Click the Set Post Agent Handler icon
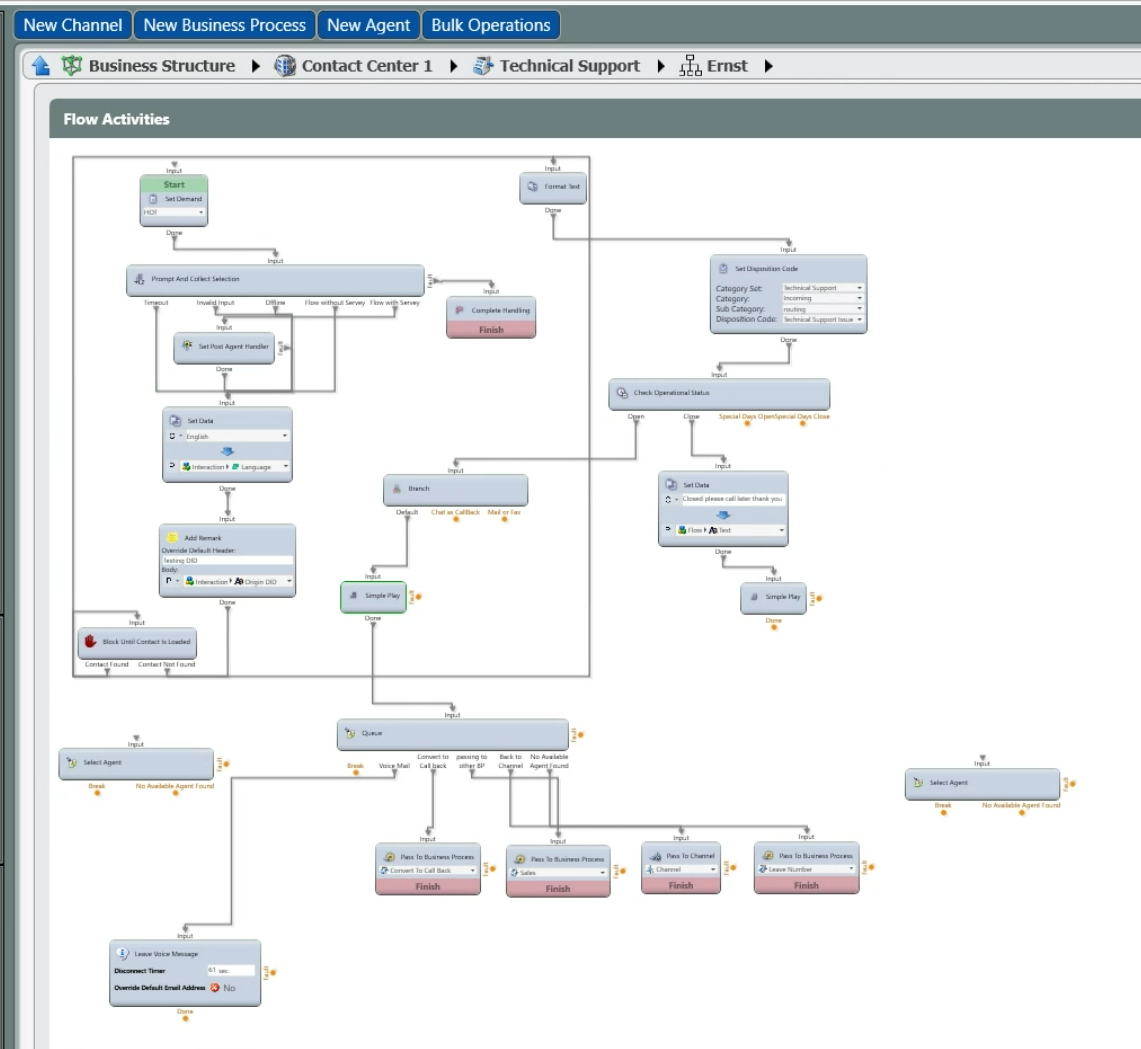 187,346
